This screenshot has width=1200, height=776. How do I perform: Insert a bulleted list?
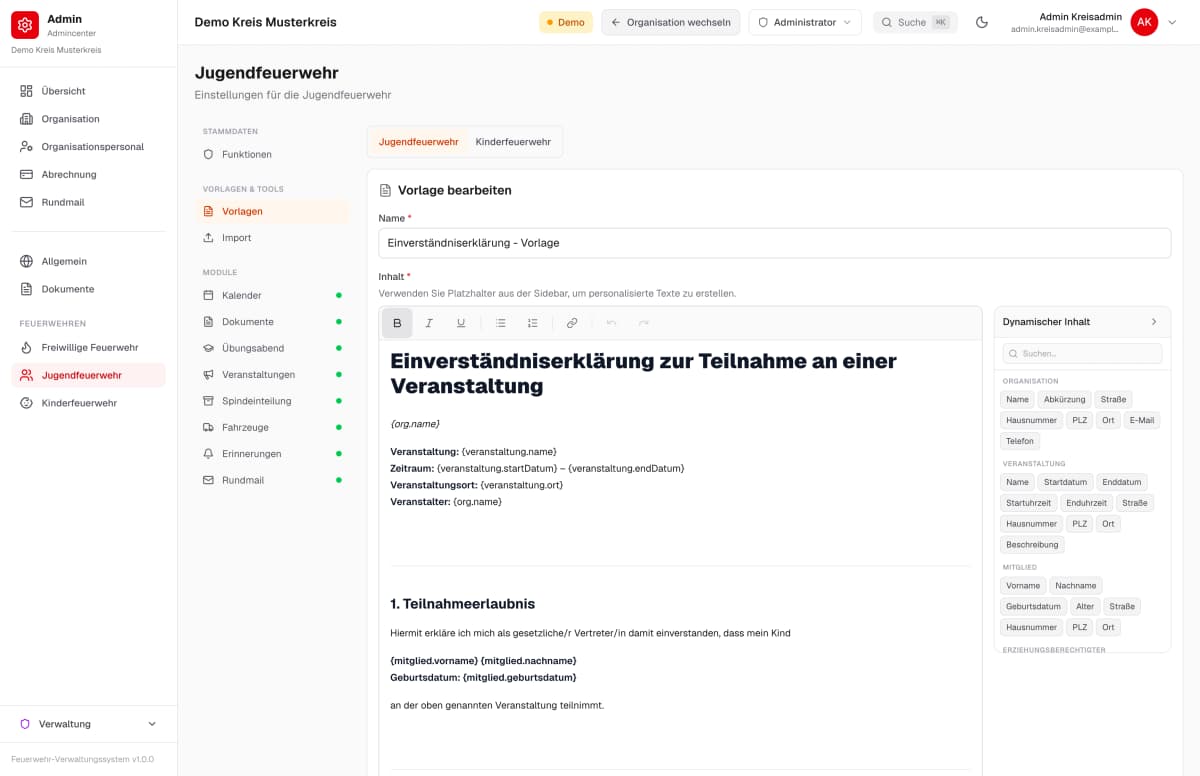pos(501,323)
